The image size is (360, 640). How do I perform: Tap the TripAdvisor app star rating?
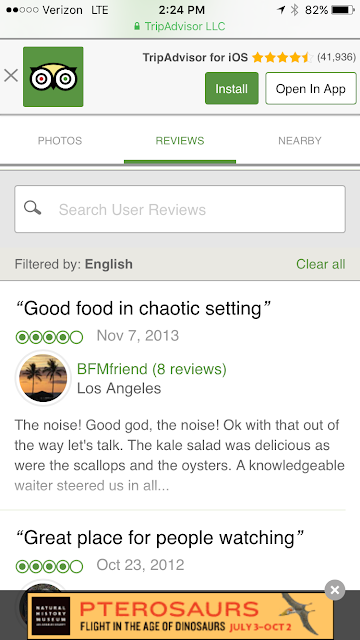[282, 58]
